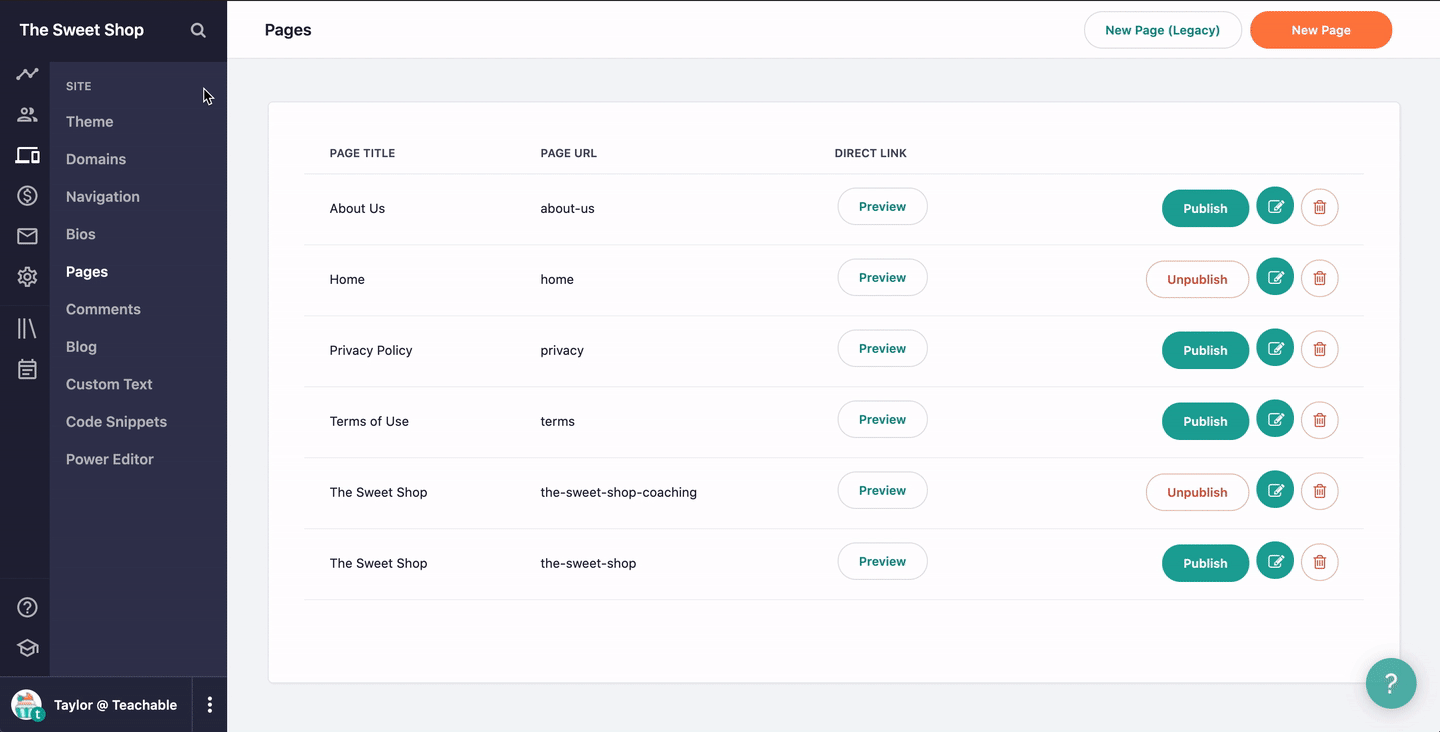Open the Emails envelope icon
1440x732 pixels.
(27, 236)
